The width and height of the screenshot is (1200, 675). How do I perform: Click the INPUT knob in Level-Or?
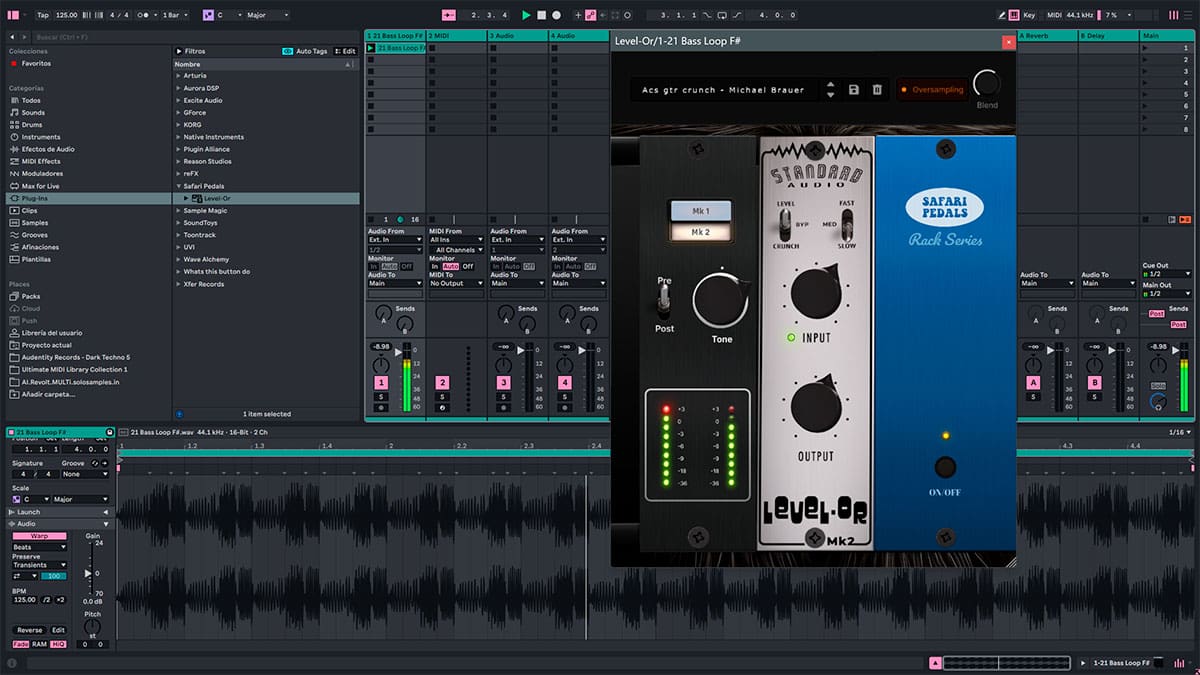point(816,294)
